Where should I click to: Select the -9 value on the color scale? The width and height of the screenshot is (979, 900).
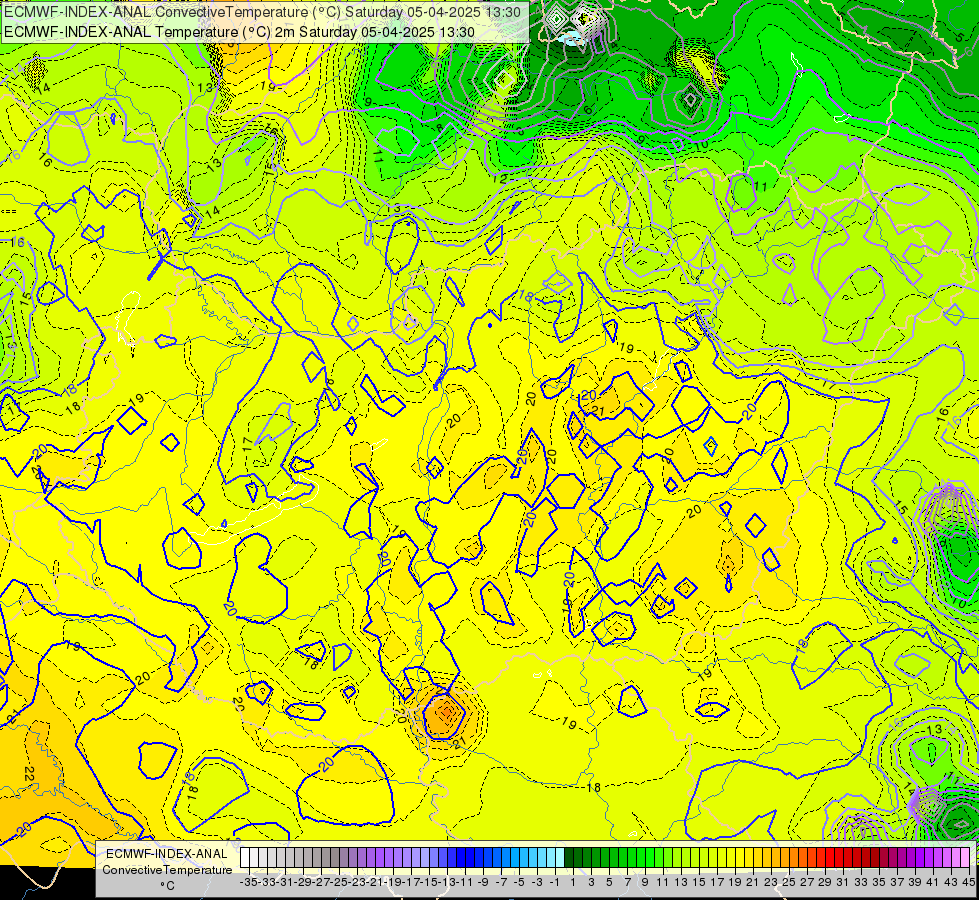click(483, 883)
